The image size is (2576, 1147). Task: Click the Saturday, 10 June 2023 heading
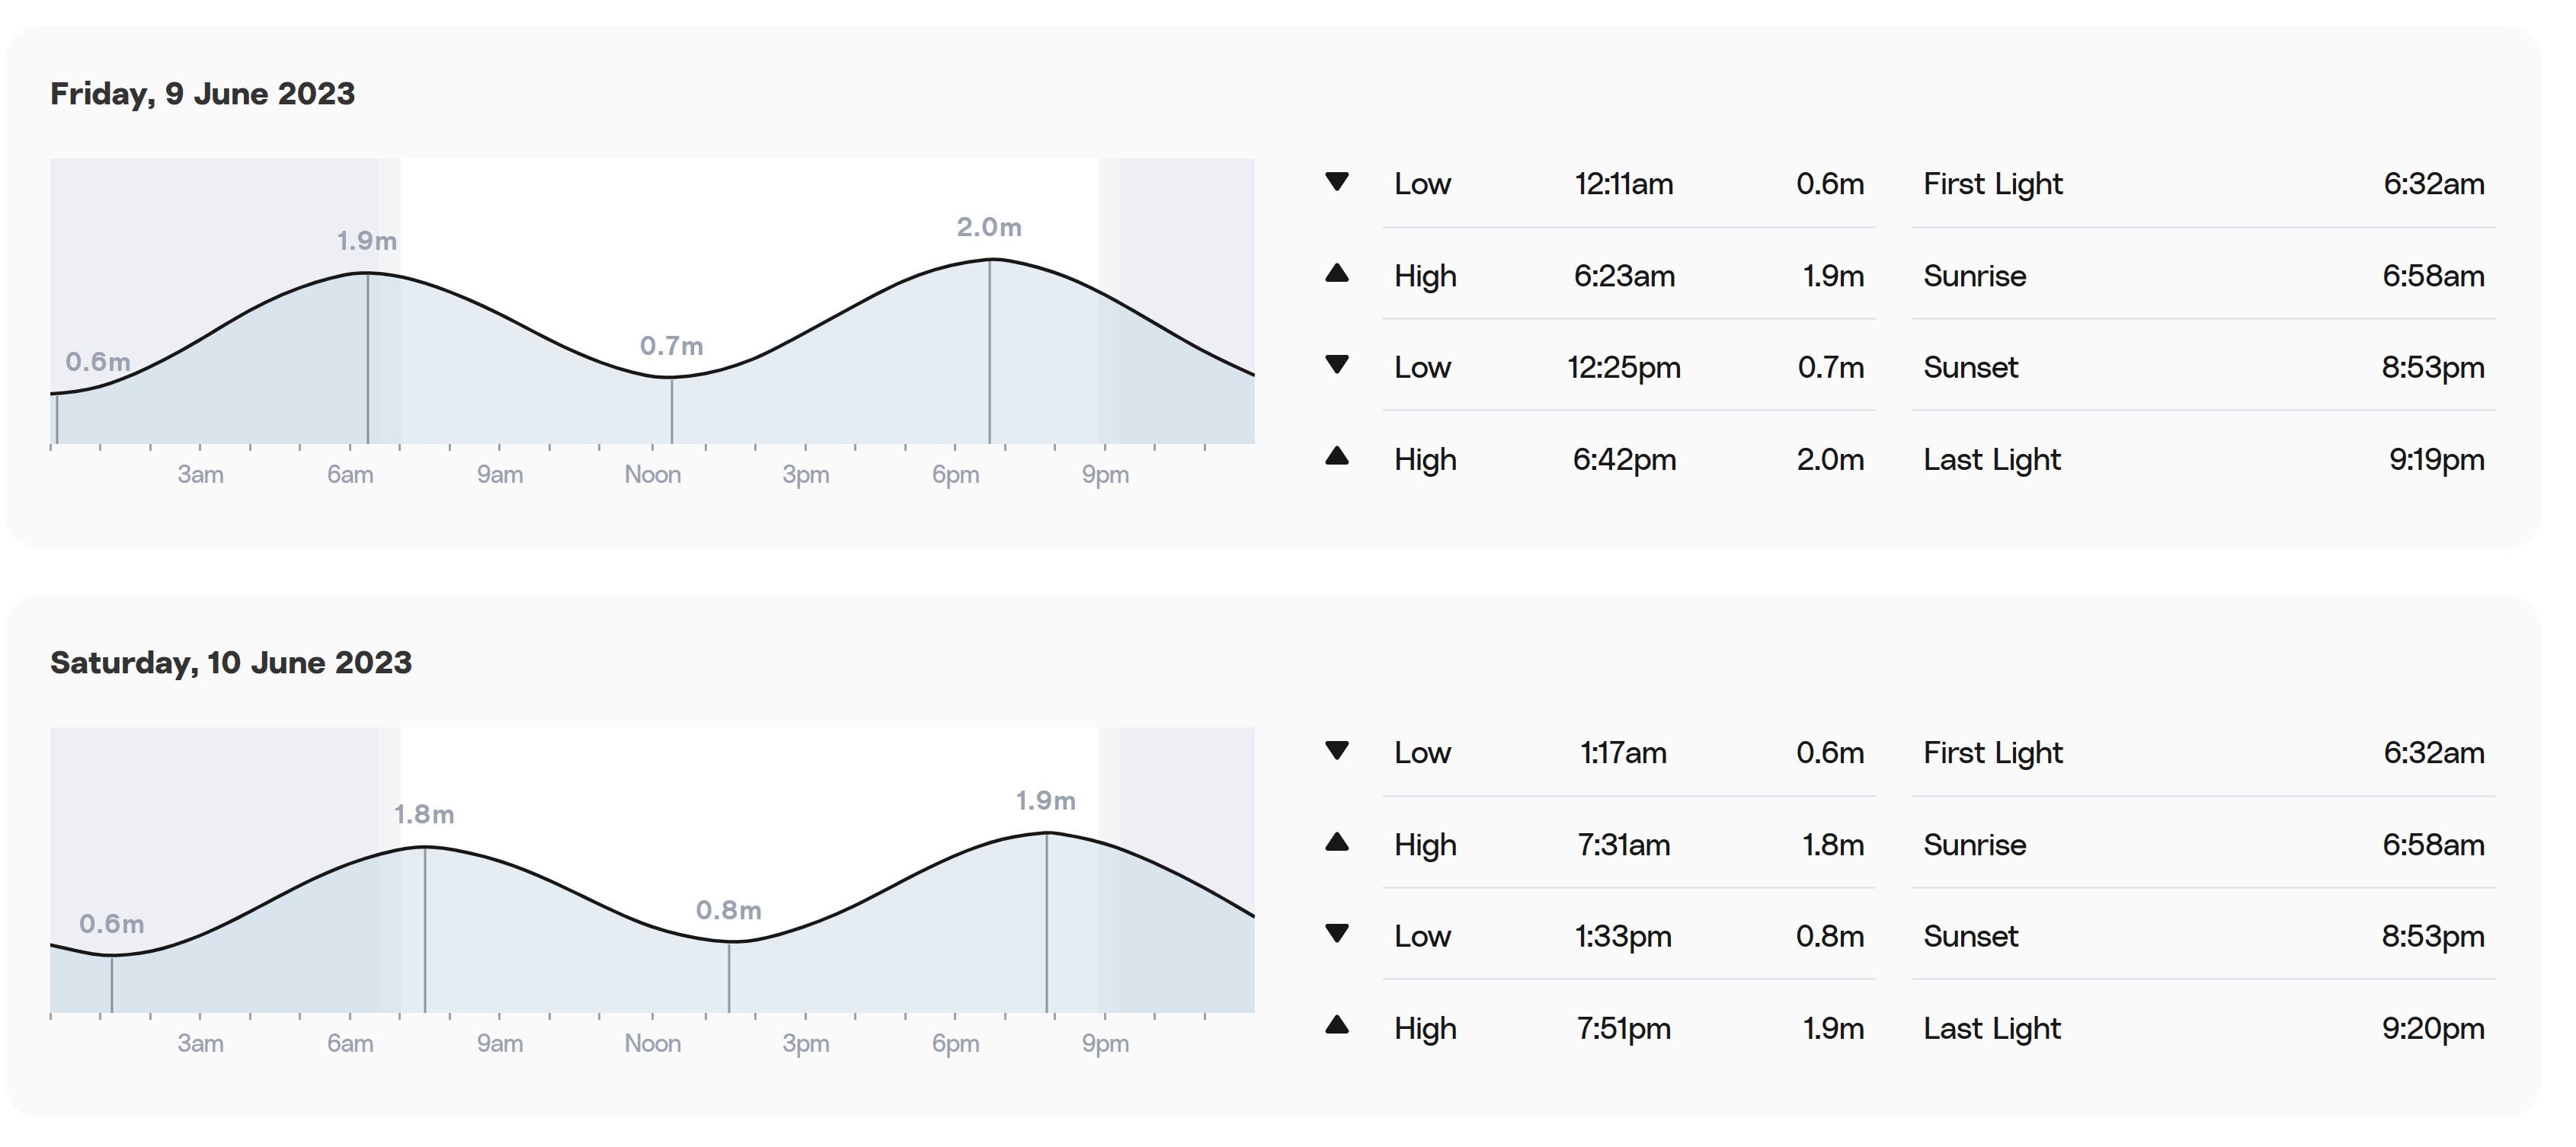[x=231, y=663]
